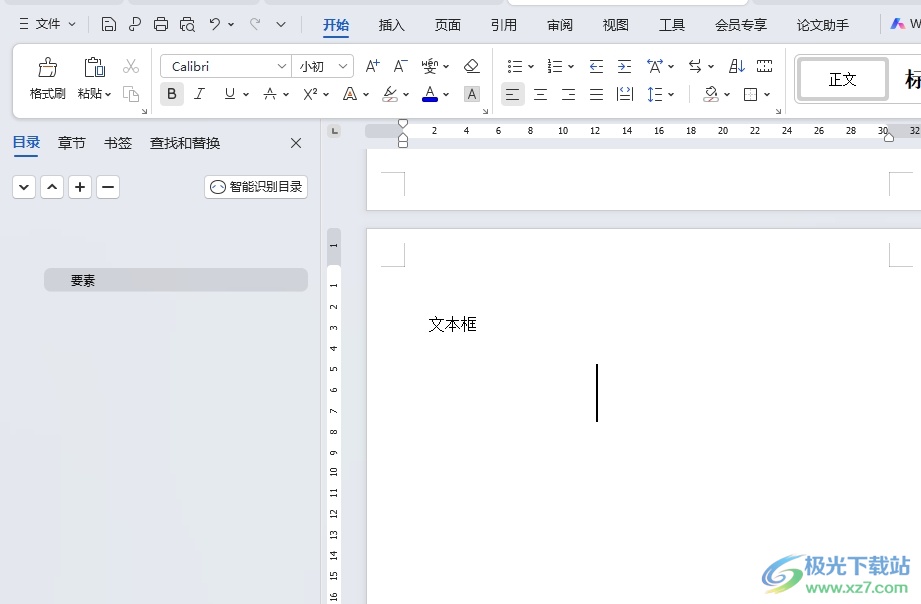921x604 pixels.
Task: Click the Decrease Indent icon
Action: tap(596, 66)
